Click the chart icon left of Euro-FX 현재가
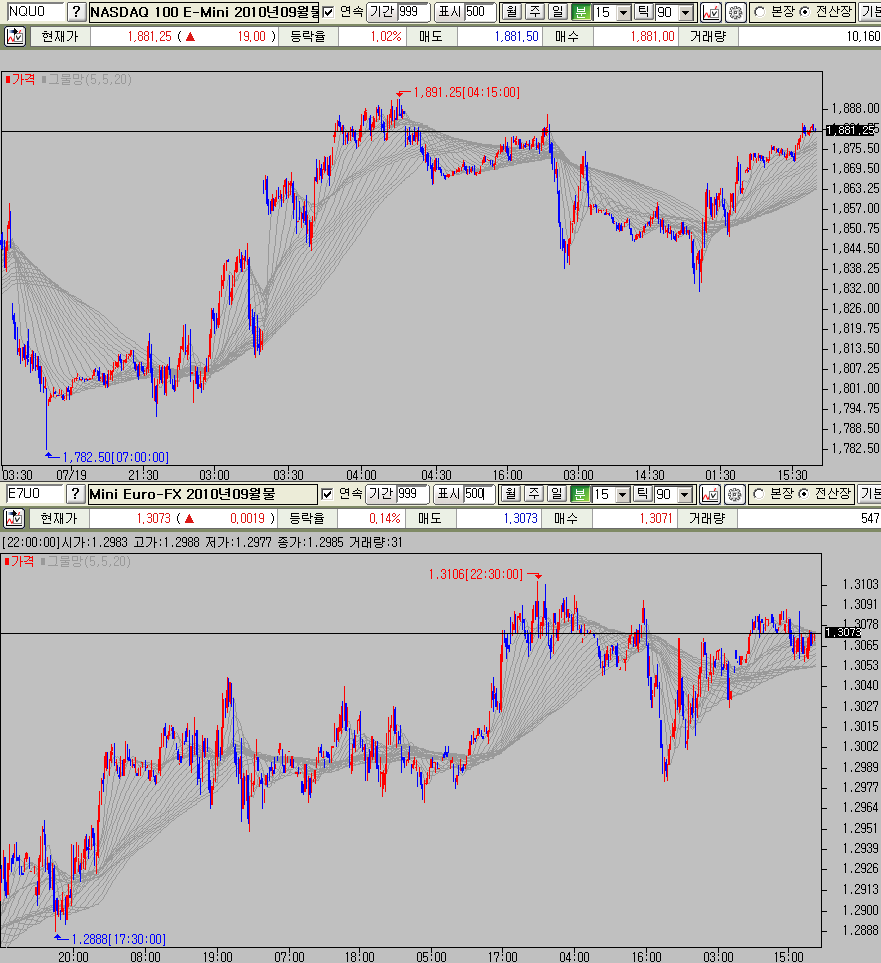Viewport: 881px width, 963px height. pos(15,518)
